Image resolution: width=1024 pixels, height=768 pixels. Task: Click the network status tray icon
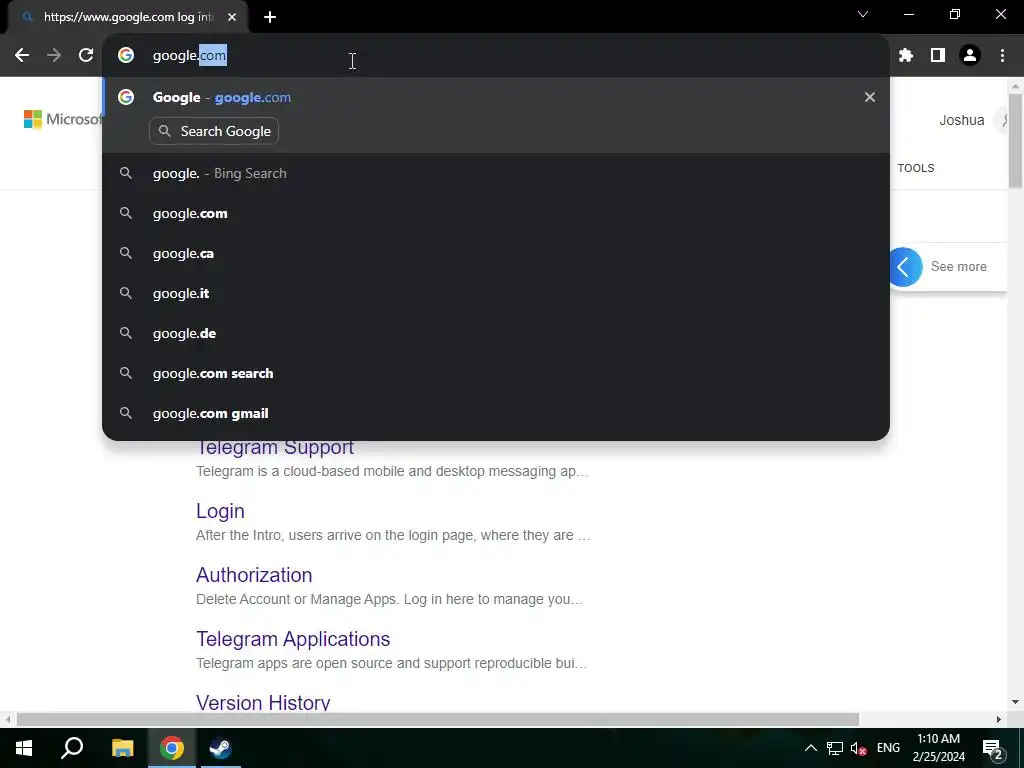pyautogui.click(x=835, y=748)
